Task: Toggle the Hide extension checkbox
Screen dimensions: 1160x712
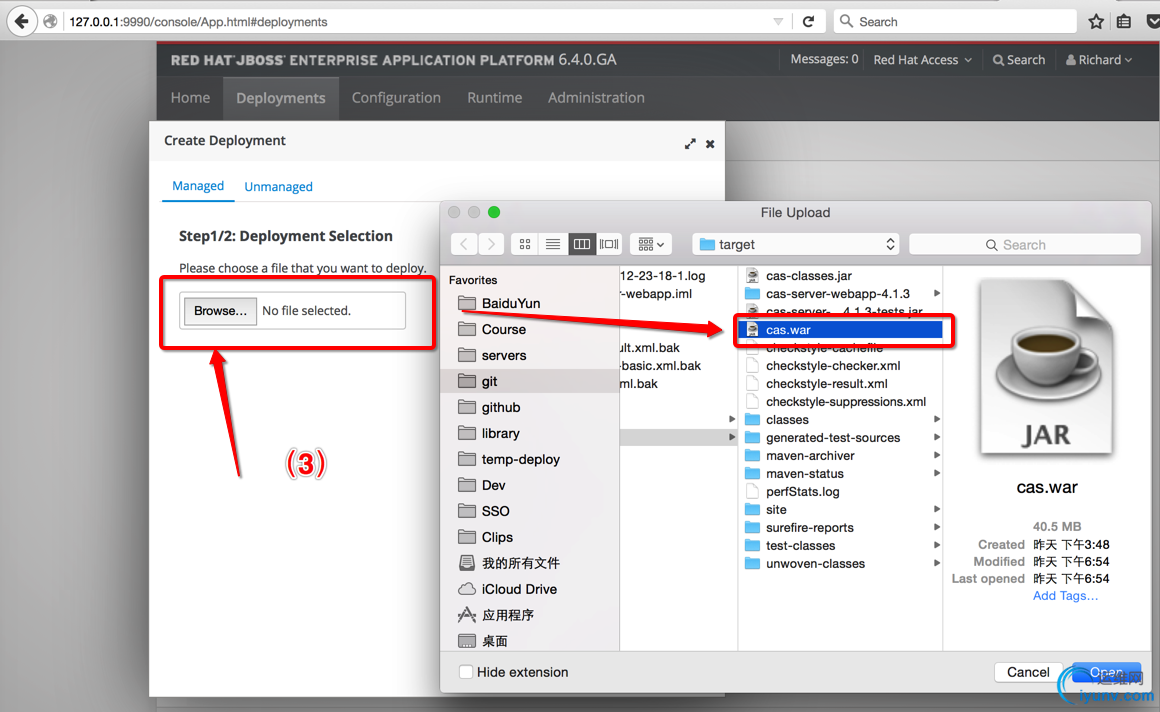Action: pyautogui.click(x=465, y=672)
